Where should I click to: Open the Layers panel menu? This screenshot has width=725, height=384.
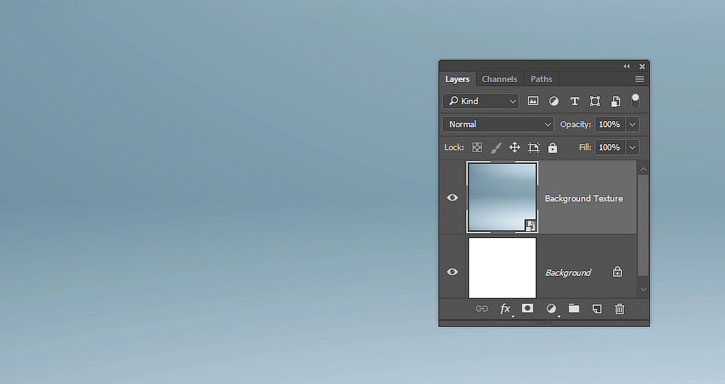[x=639, y=79]
